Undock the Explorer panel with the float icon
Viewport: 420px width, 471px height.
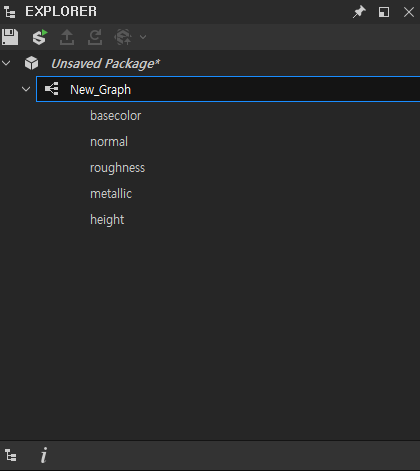[x=384, y=12]
